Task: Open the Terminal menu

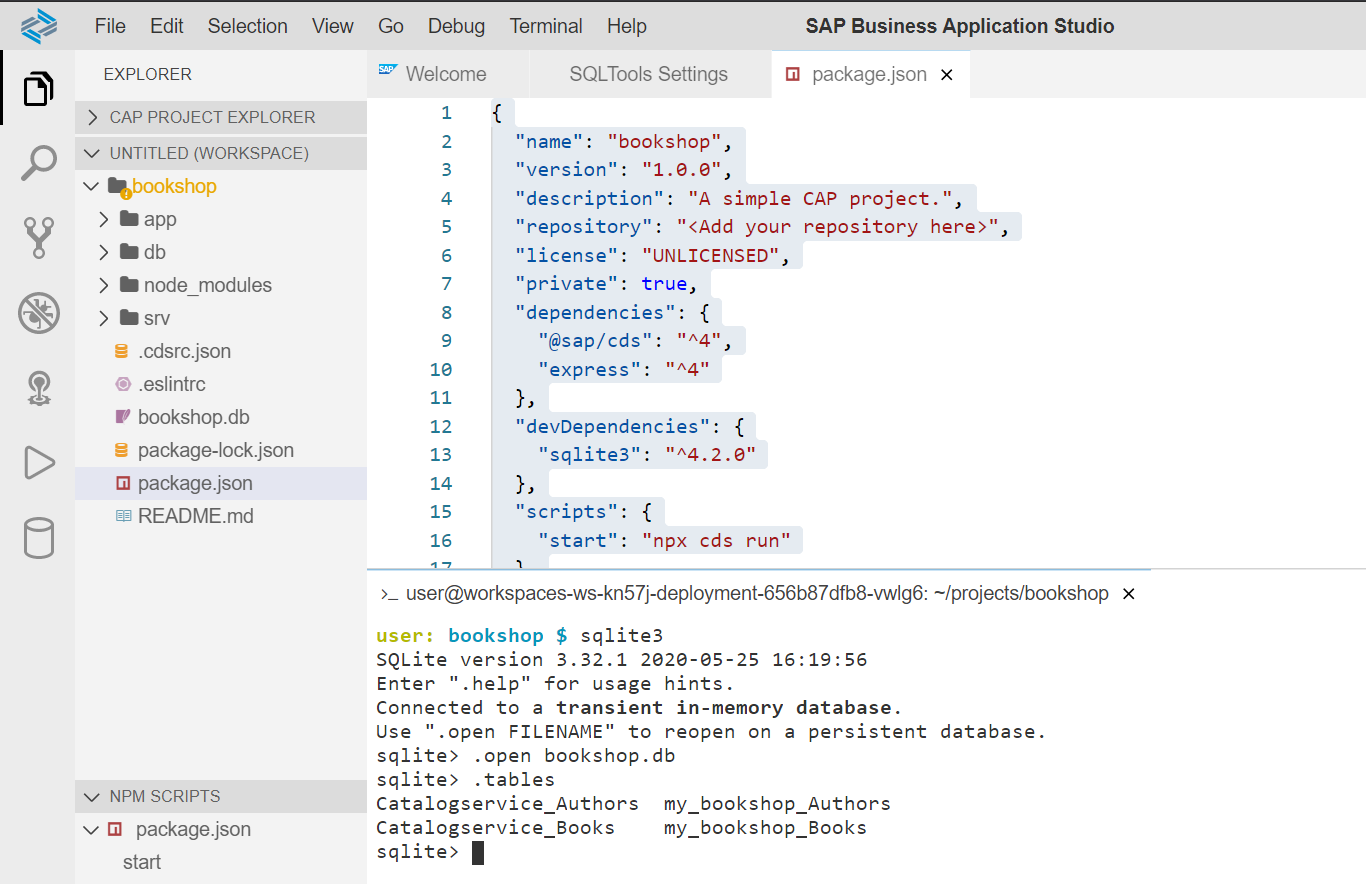Action: point(546,26)
